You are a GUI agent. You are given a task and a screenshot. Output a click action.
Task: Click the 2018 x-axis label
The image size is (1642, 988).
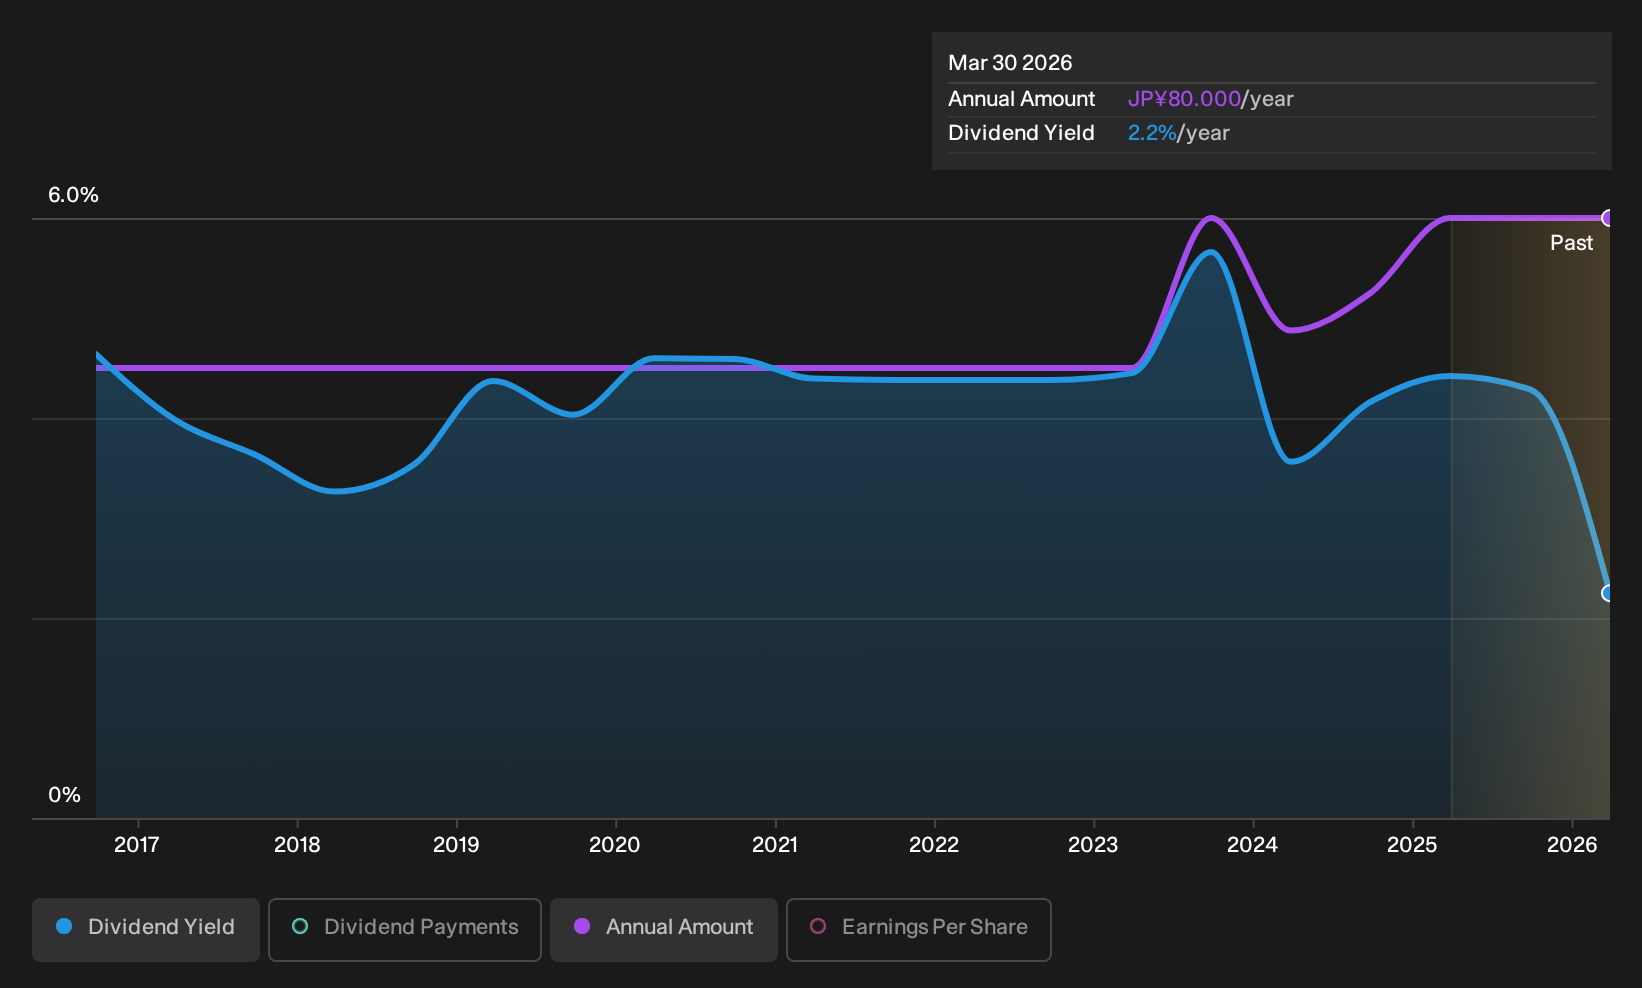tap(297, 845)
